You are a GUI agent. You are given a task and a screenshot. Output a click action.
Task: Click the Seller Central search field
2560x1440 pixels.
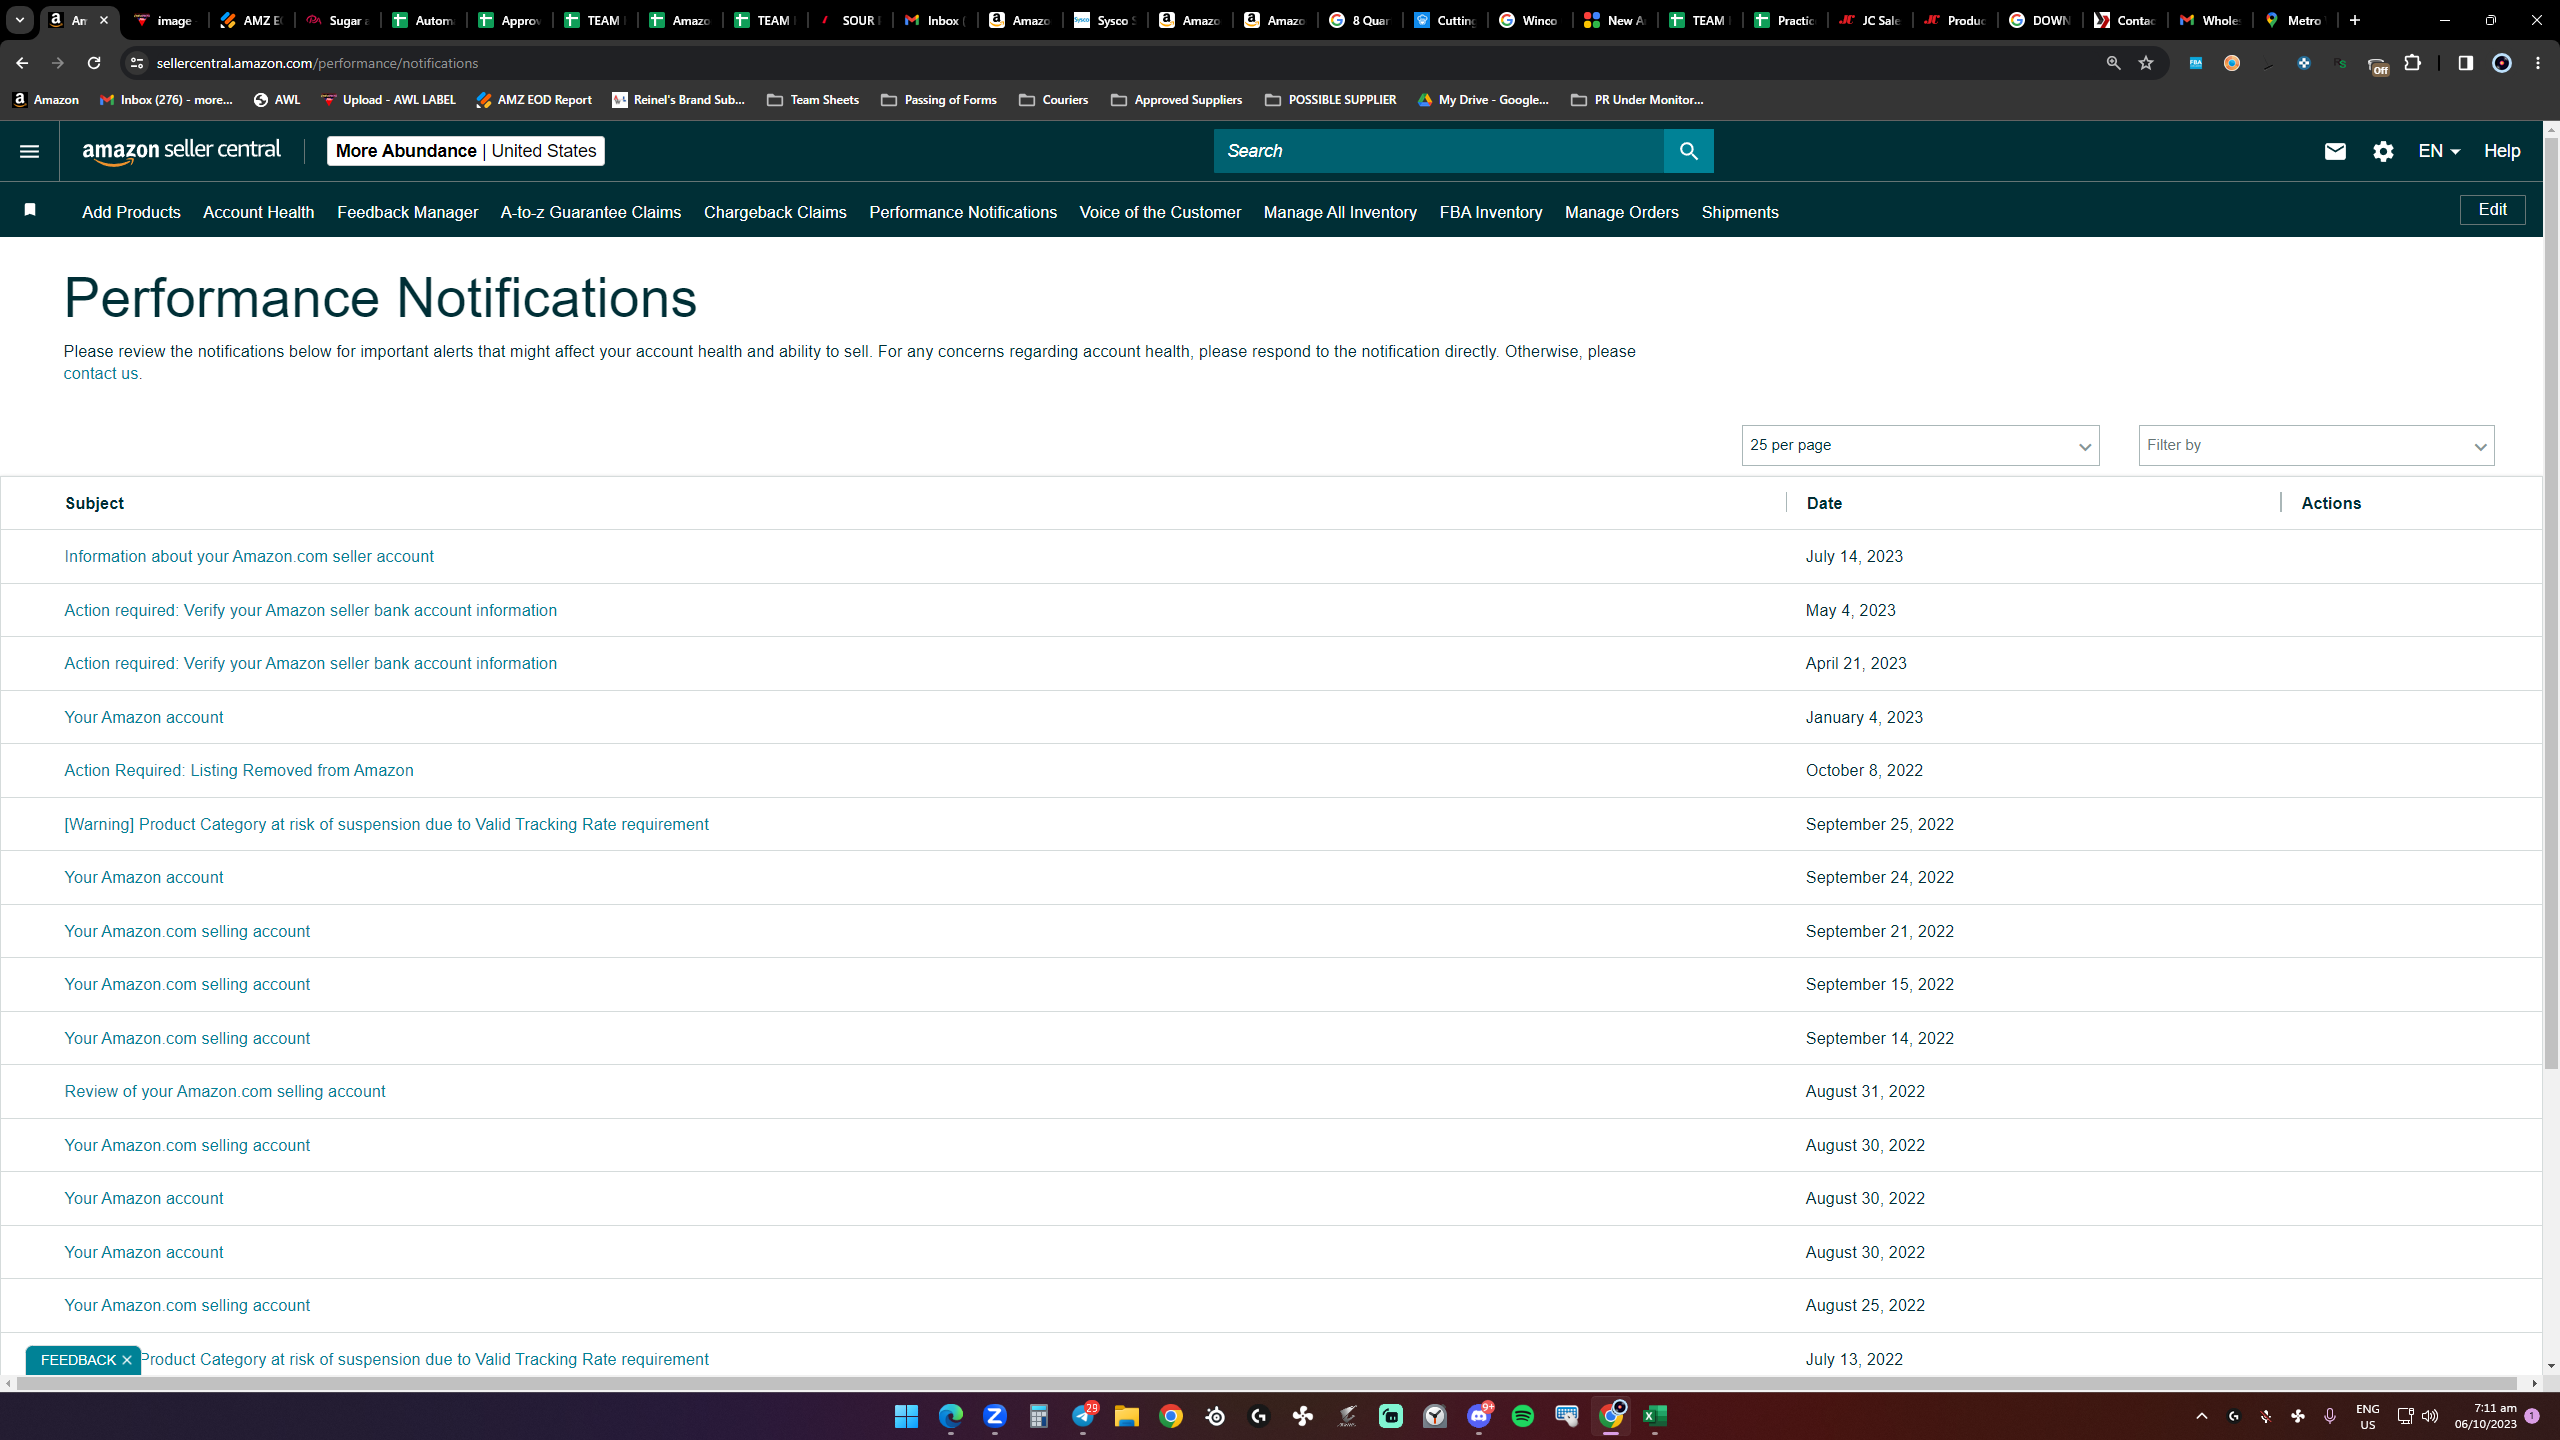click(1438, 151)
